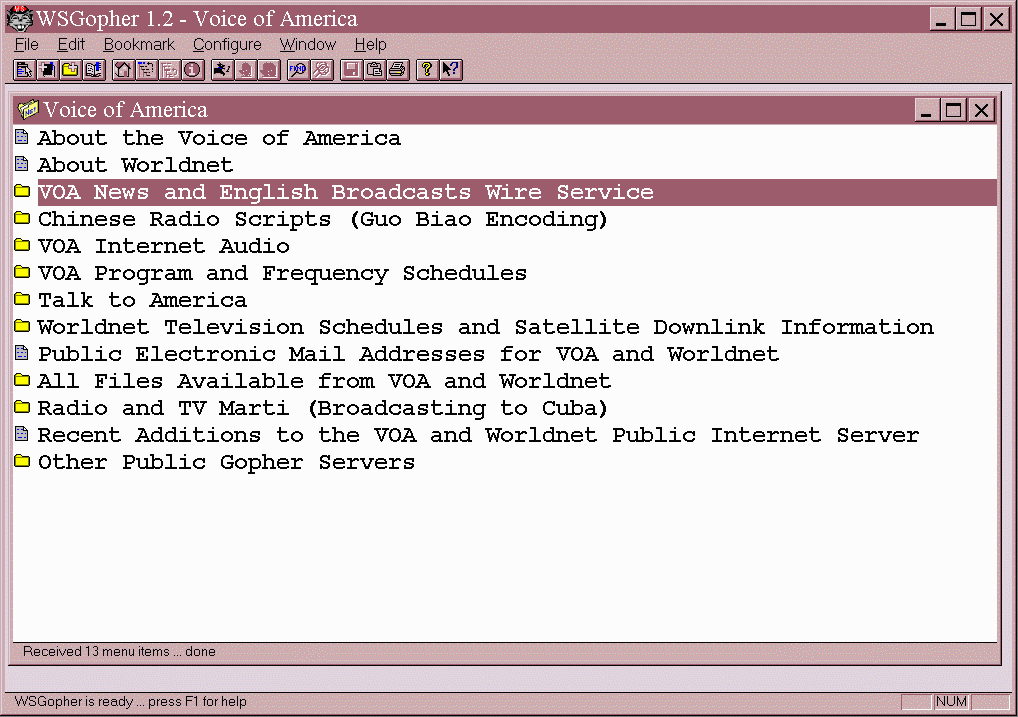Open the Configure menu

(x=227, y=44)
